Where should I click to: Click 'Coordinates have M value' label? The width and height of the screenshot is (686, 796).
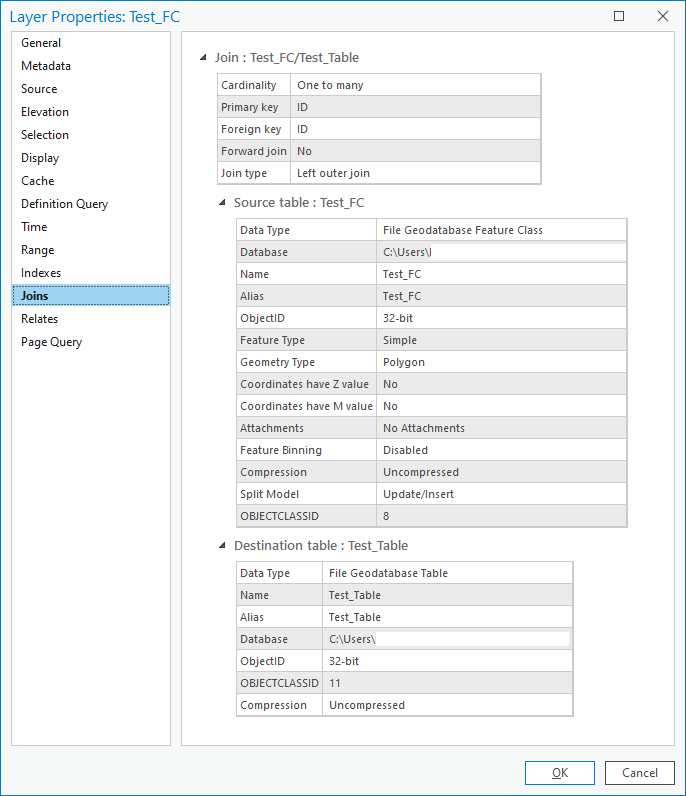click(307, 406)
